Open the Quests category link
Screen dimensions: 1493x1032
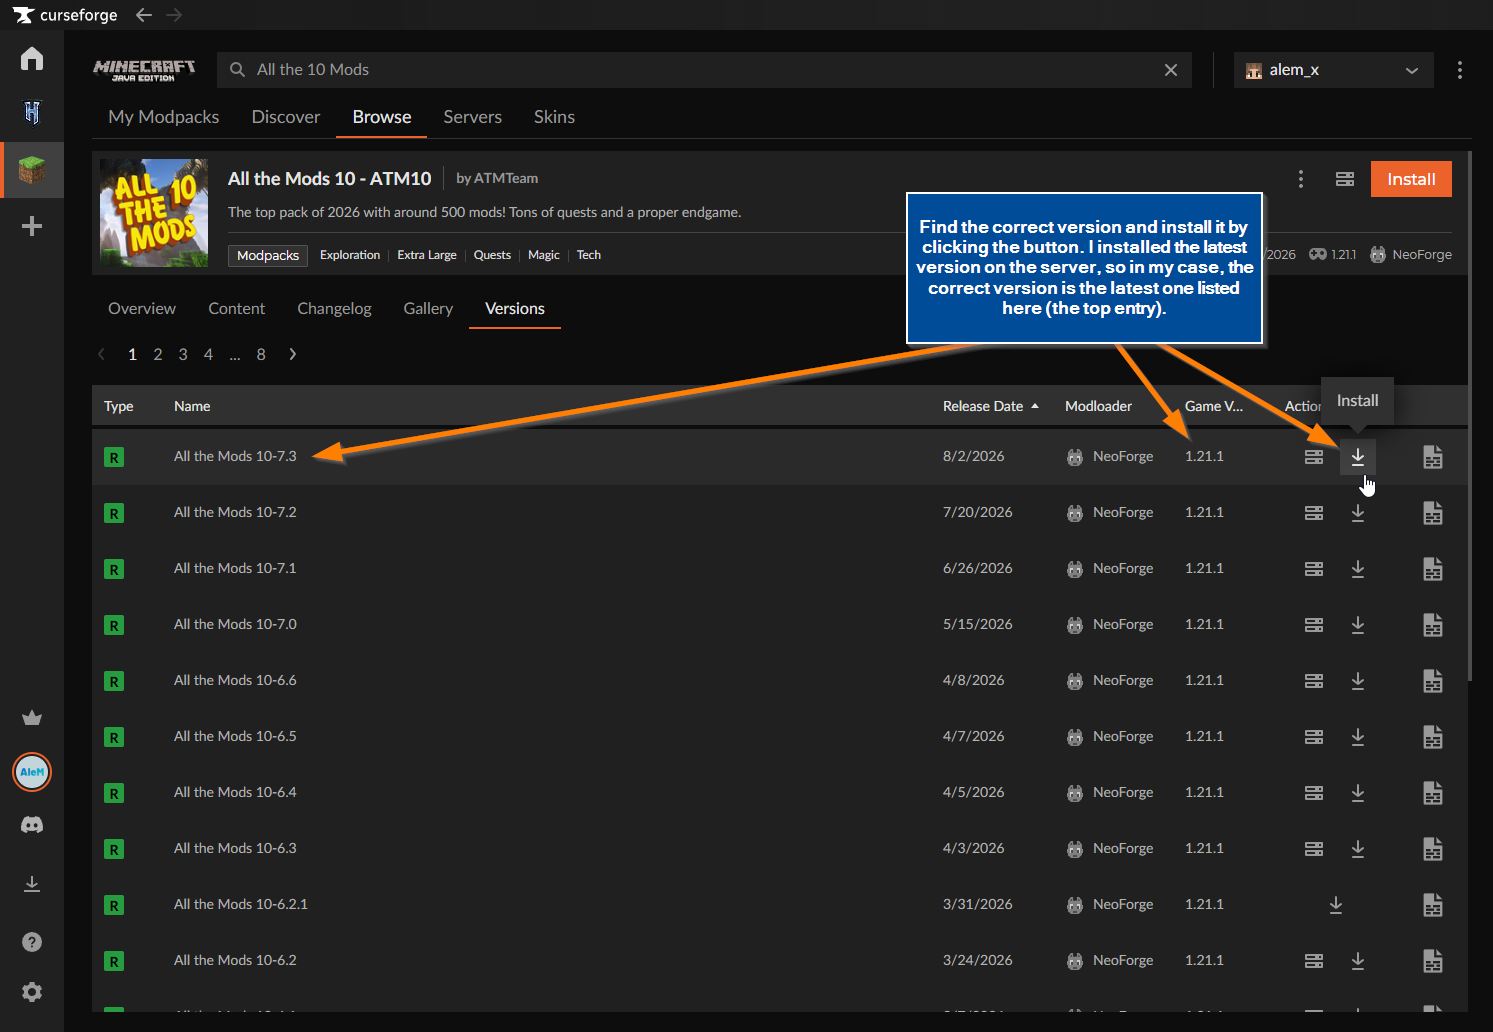coord(492,255)
